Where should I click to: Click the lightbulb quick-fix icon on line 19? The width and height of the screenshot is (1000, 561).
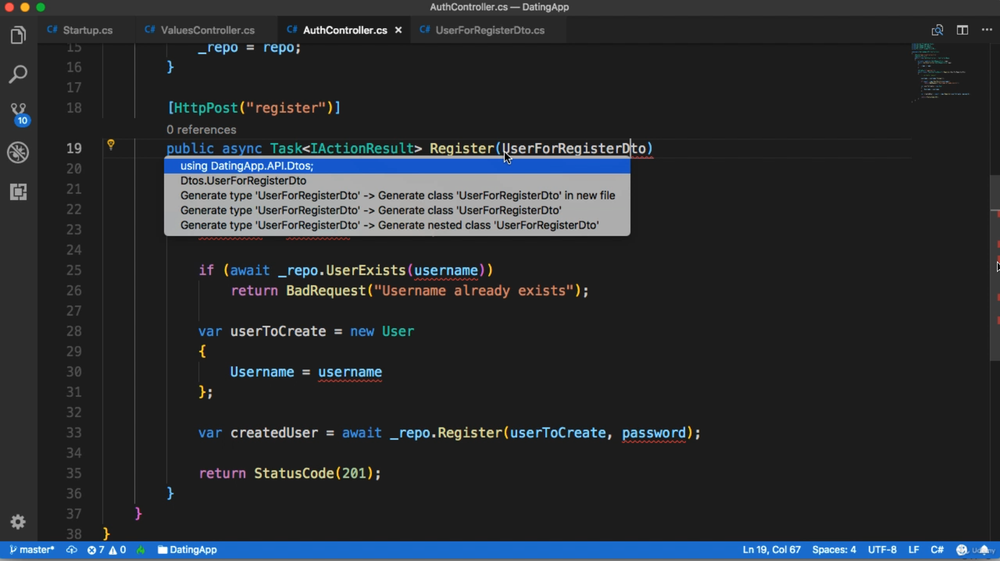tap(111, 145)
